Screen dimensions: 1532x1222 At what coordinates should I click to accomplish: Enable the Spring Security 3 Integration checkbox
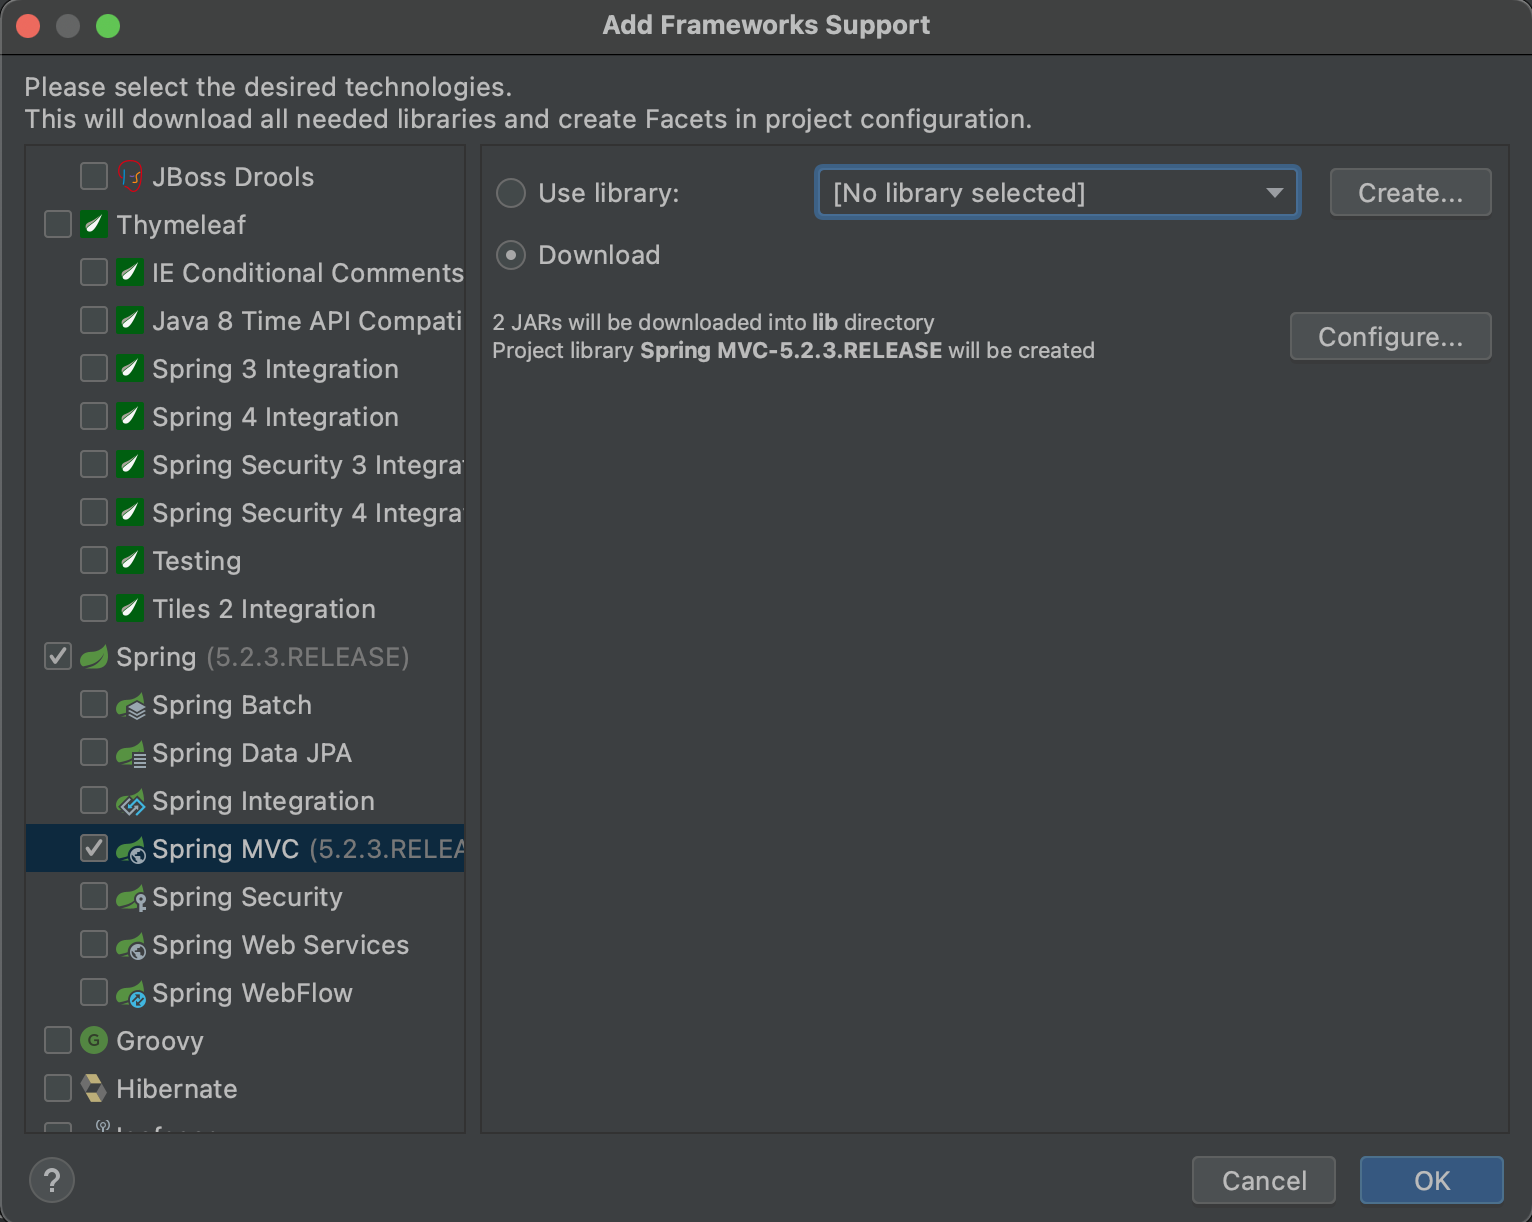point(94,465)
